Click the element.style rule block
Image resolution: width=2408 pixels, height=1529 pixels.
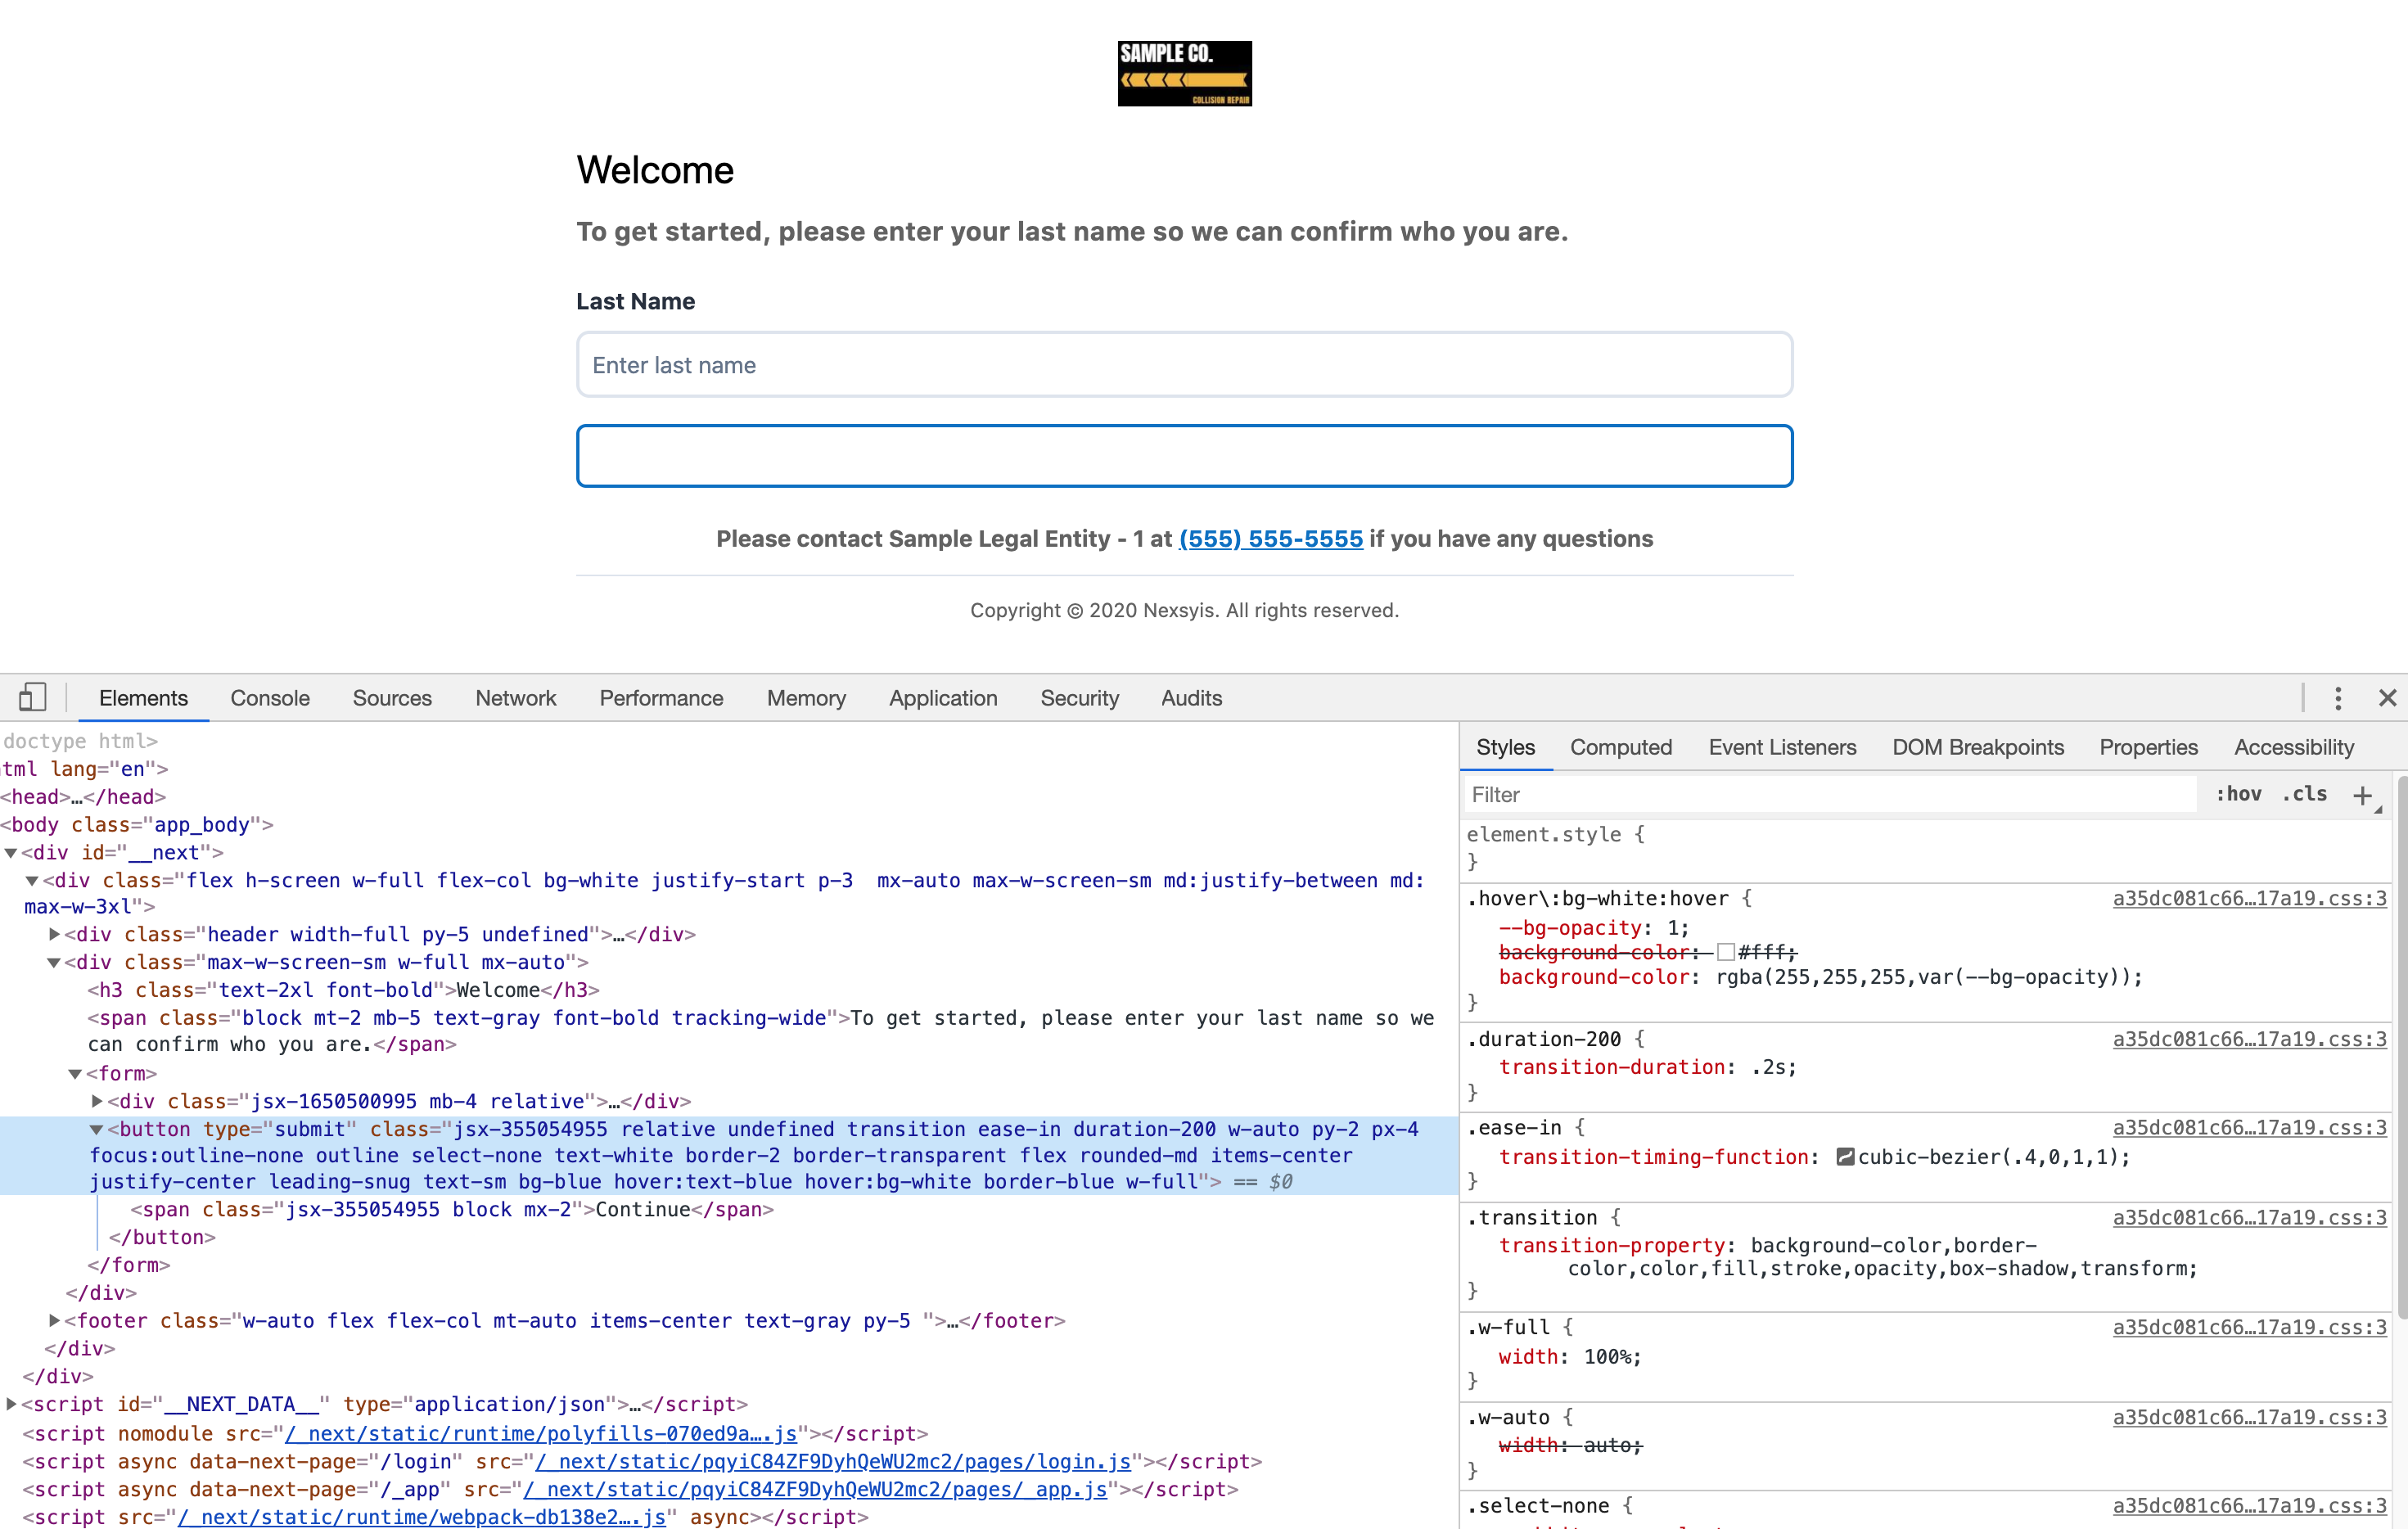[x=1925, y=848]
